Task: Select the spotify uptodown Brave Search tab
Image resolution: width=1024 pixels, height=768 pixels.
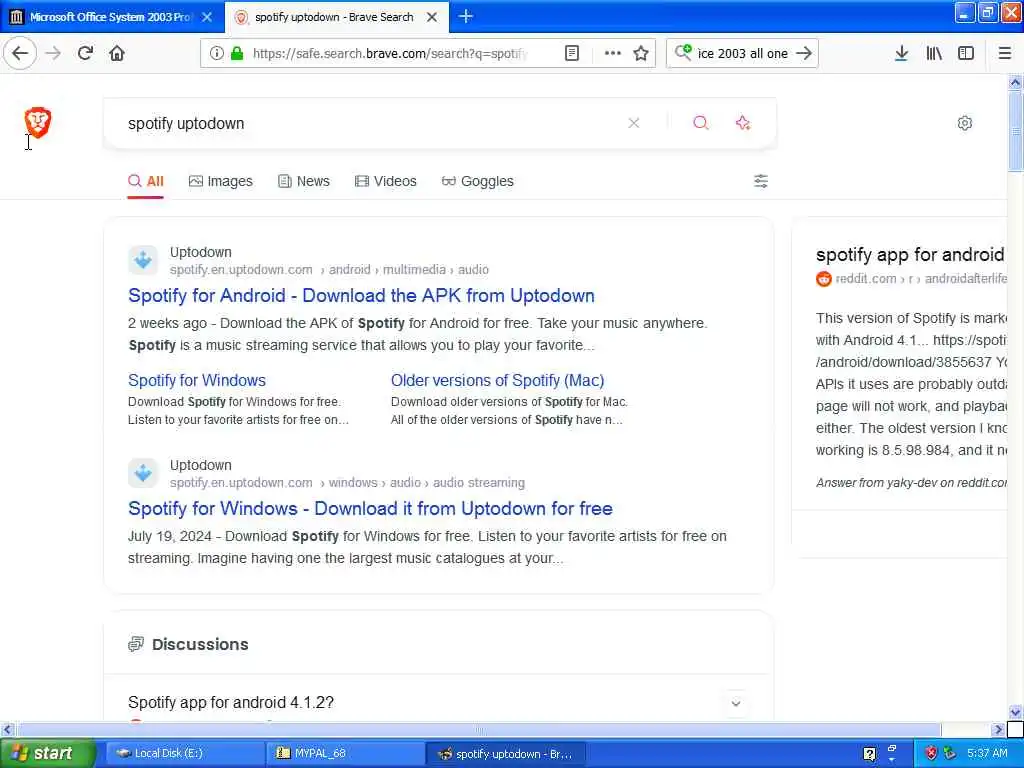Action: coord(336,17)
